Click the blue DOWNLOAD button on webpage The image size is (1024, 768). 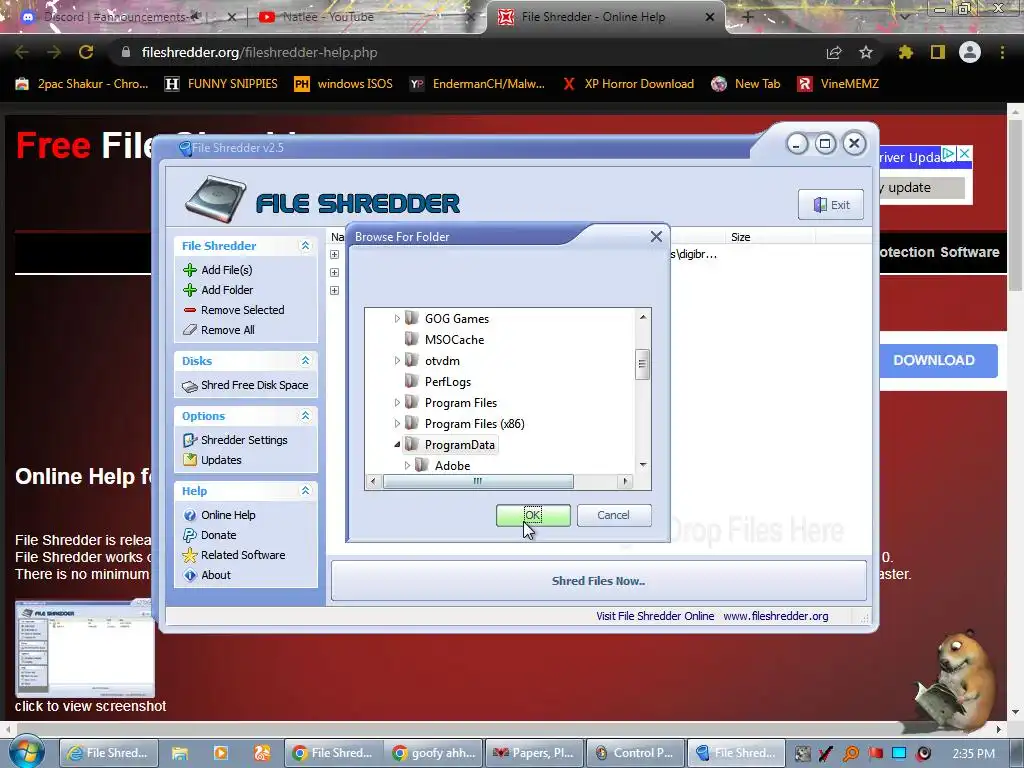coord(938,360)
